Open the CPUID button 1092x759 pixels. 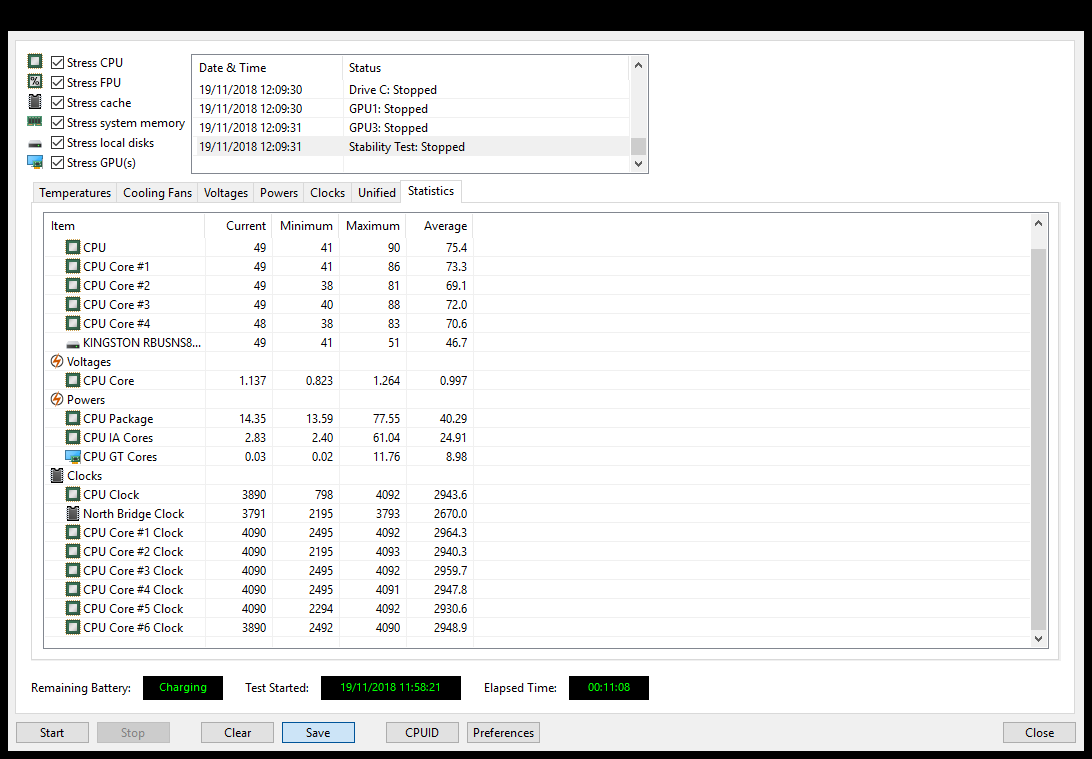(x=422, y=733)
